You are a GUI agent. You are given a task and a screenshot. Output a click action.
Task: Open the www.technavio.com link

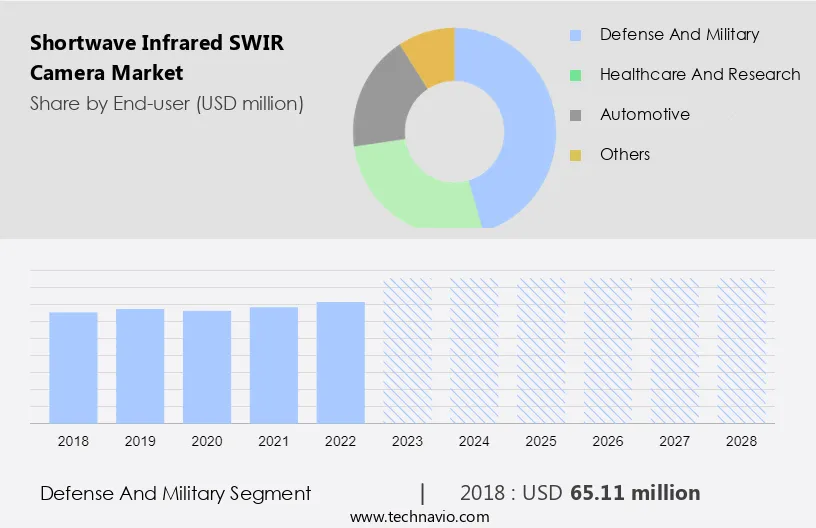(419, 517)
